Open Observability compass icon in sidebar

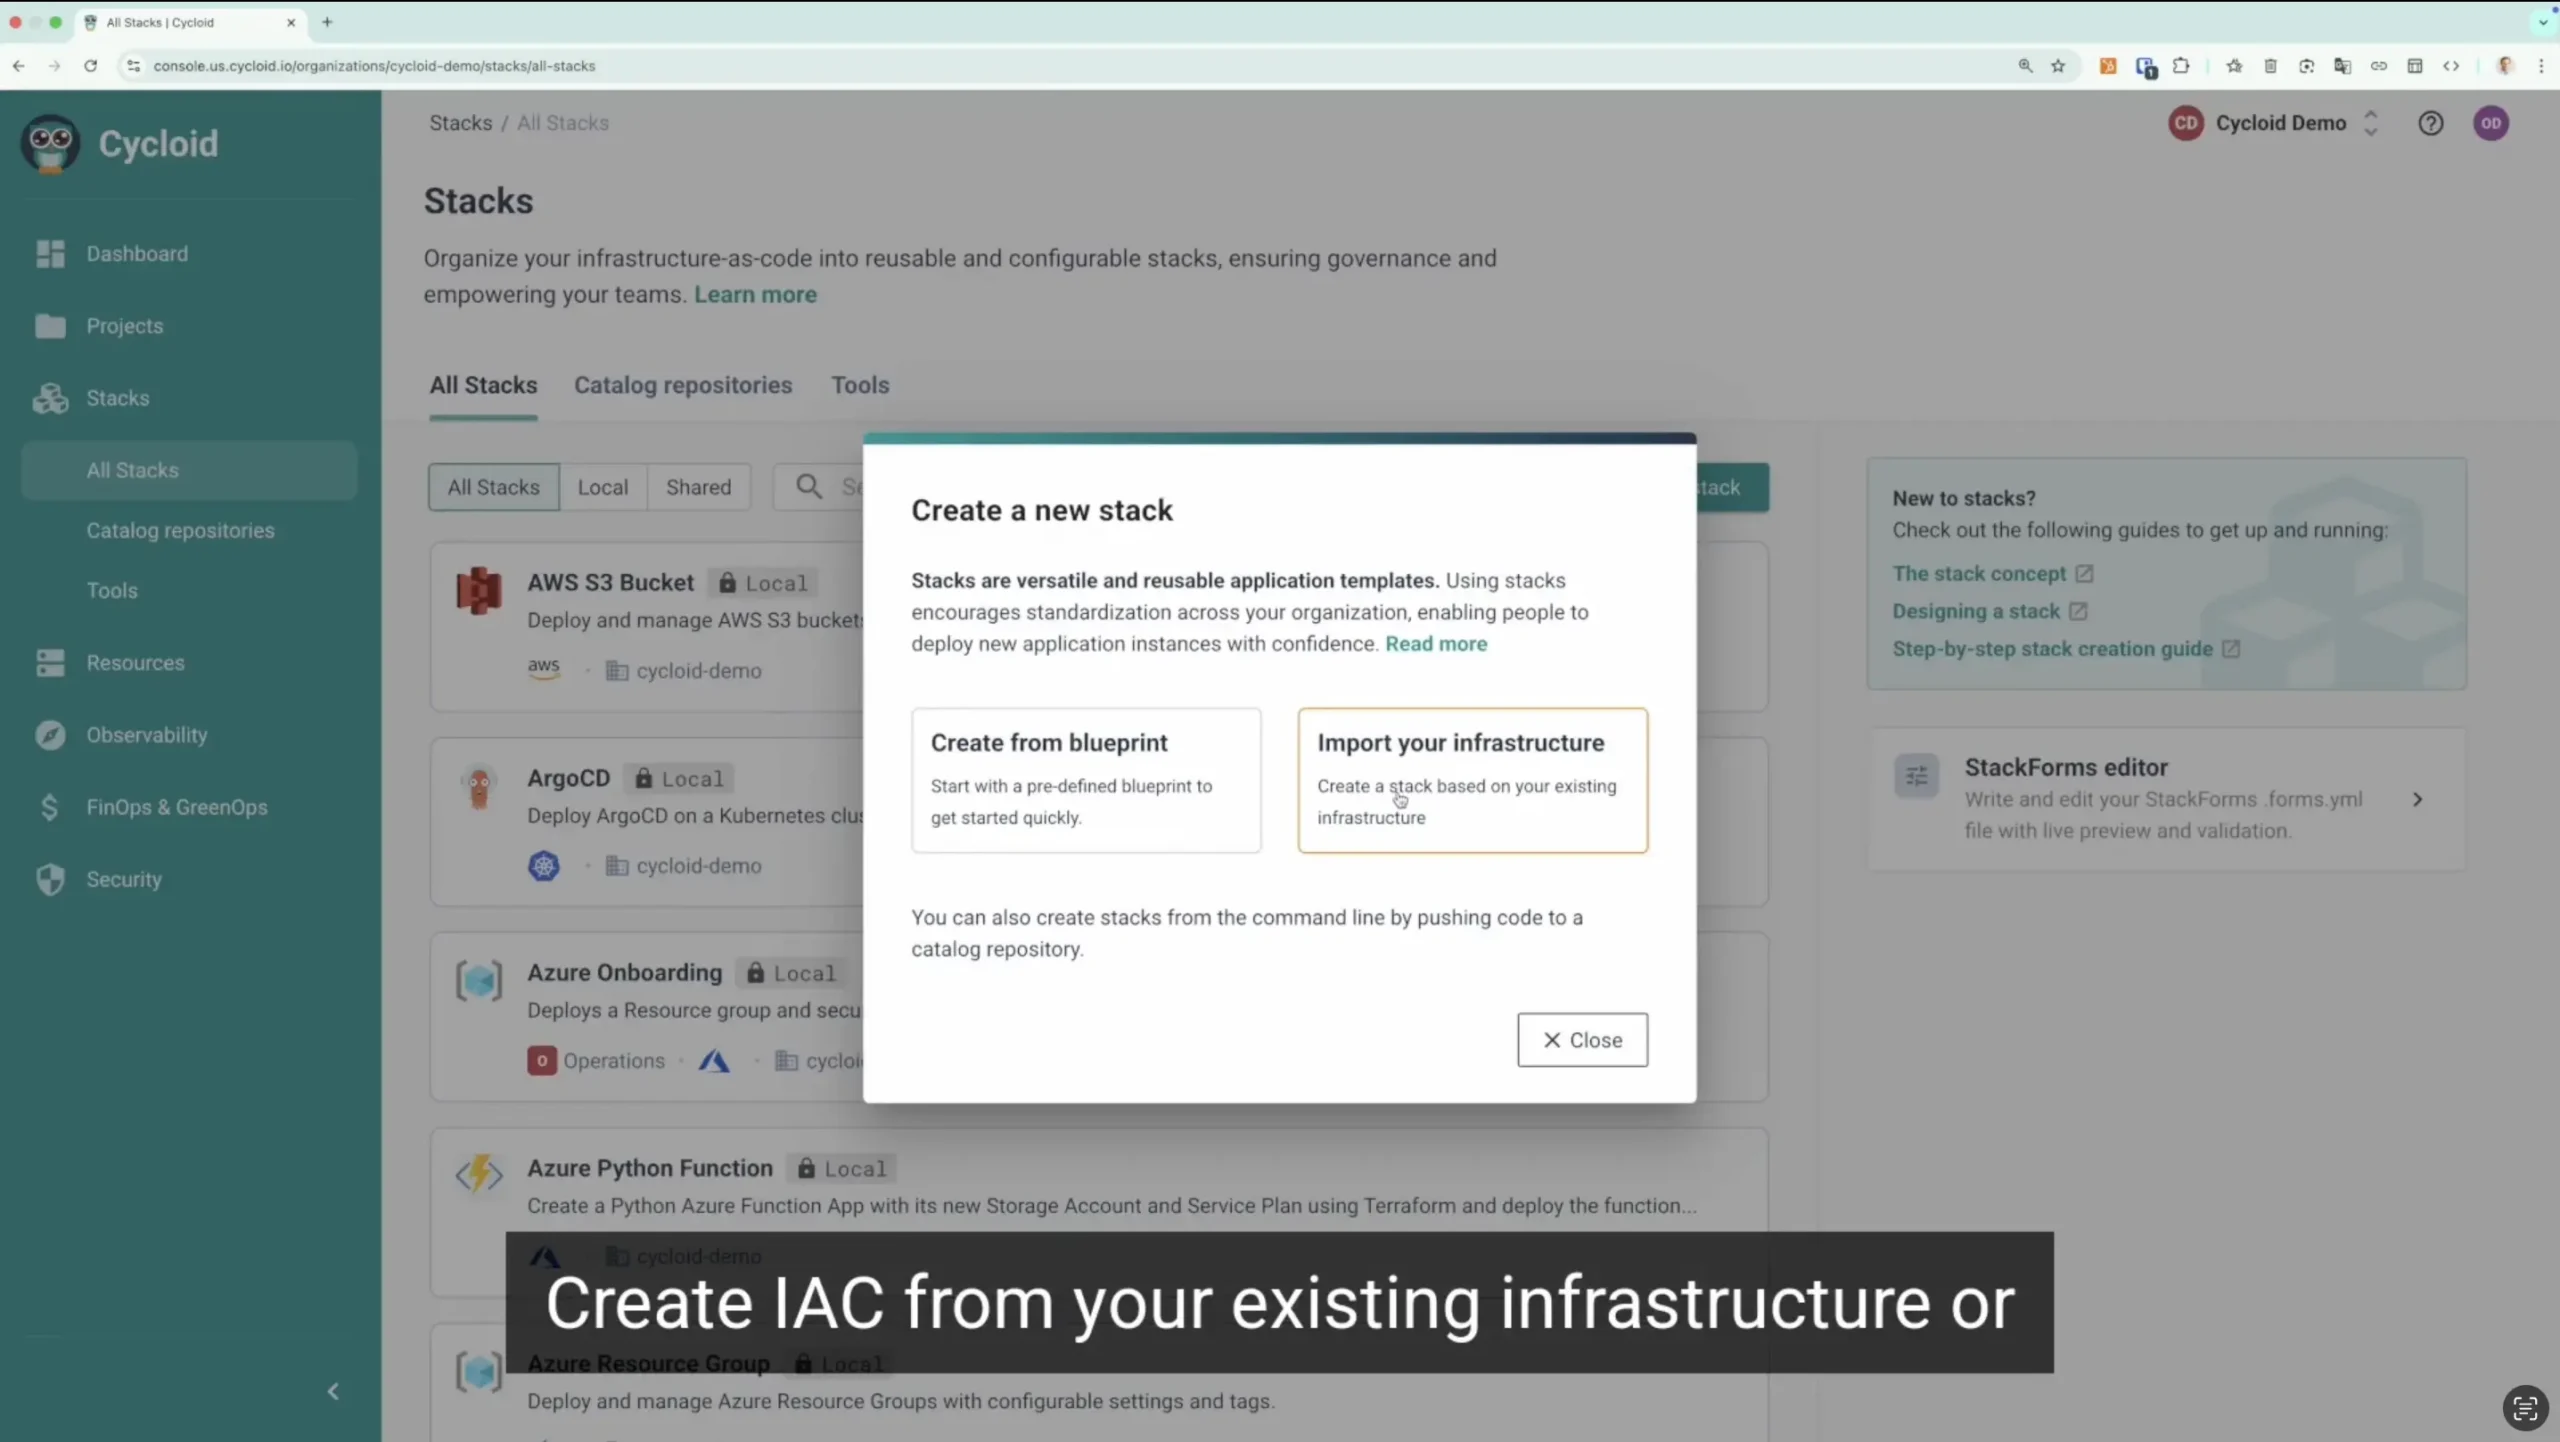[50, 735]
